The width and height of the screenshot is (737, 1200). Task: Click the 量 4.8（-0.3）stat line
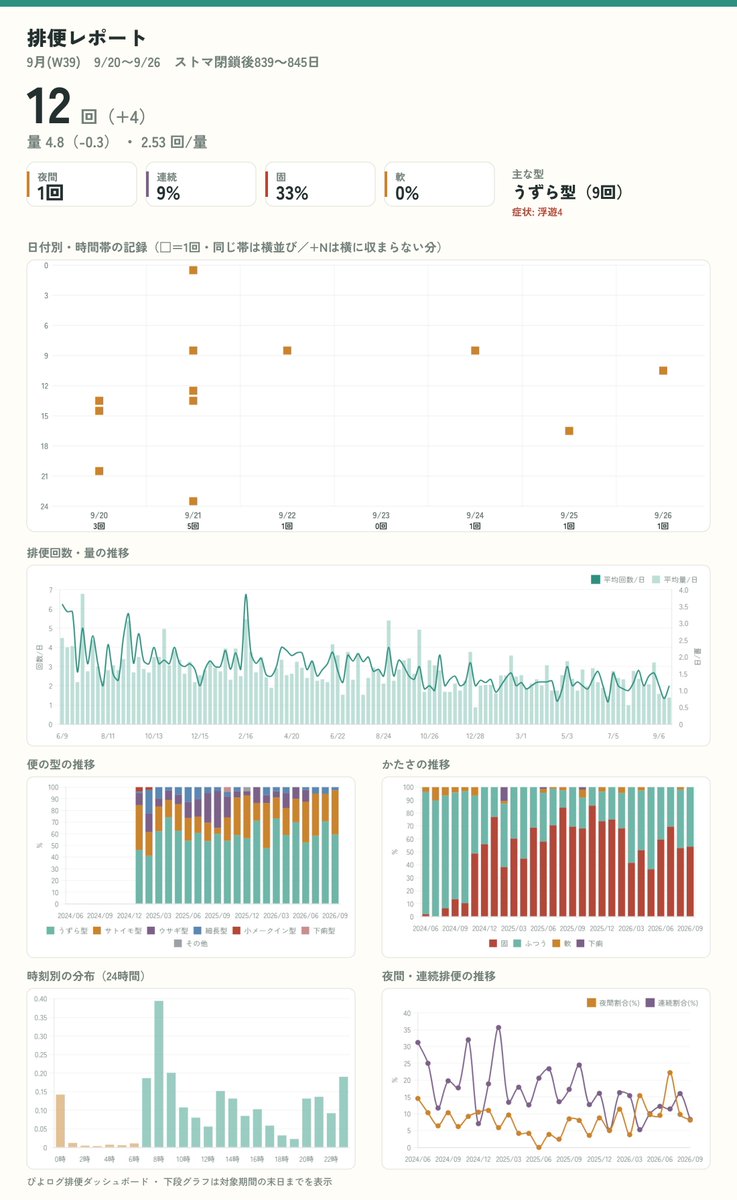click(69, 142)
